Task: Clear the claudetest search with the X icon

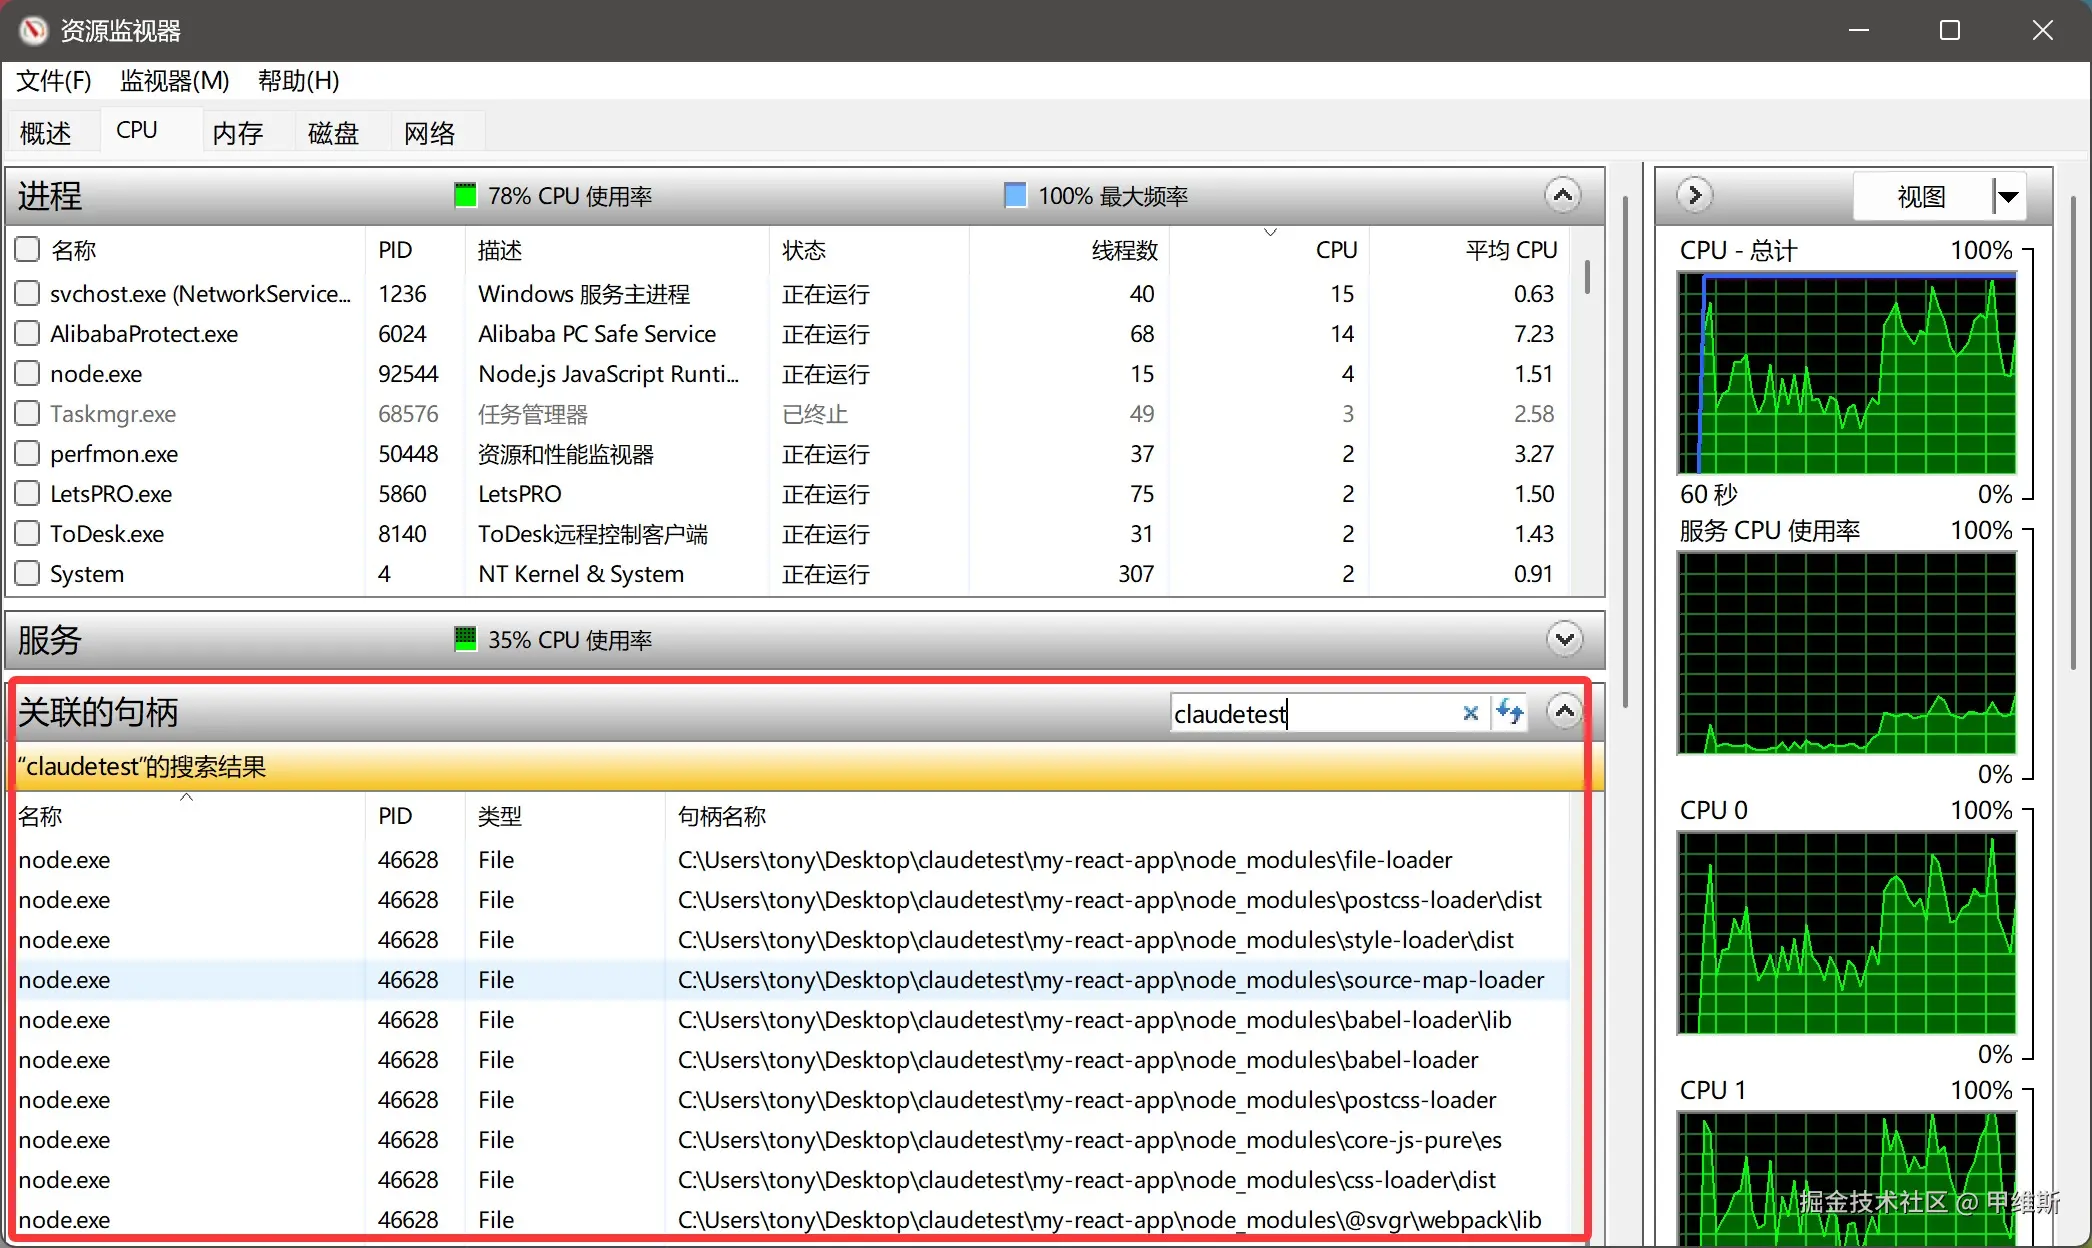Action: 1470,713
